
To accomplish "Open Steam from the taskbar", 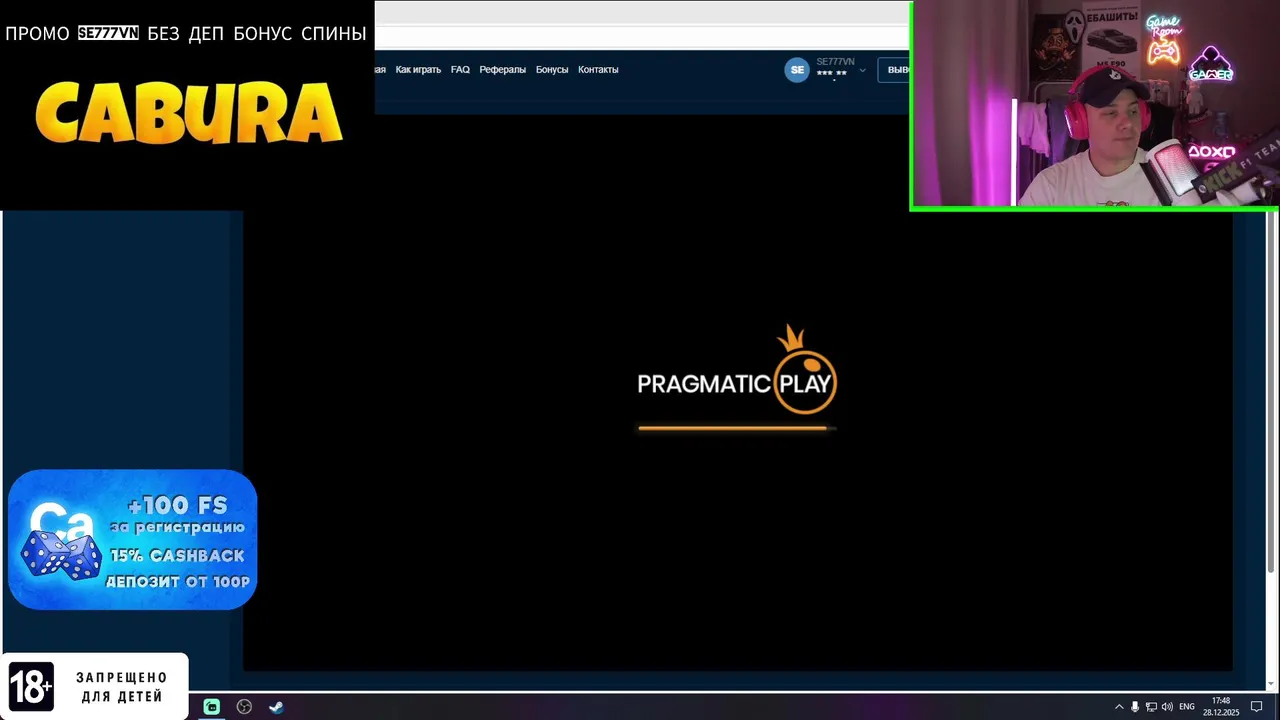I will tap(276, 707).
